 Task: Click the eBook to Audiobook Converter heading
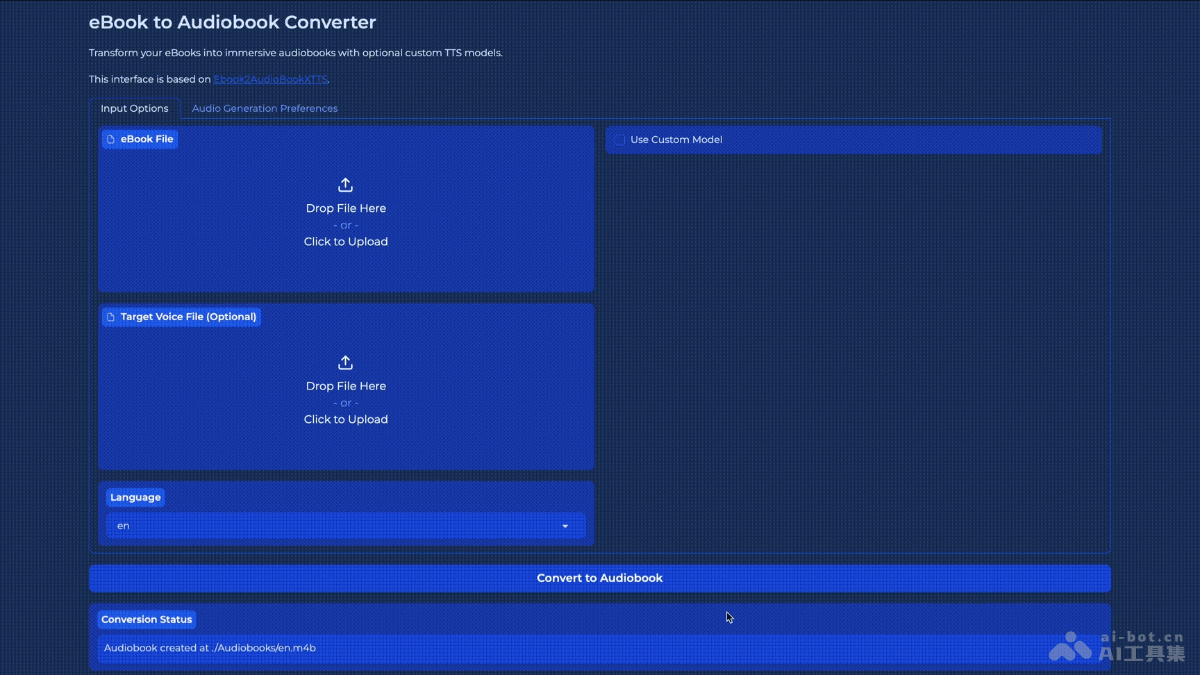(x=232, y=22)
